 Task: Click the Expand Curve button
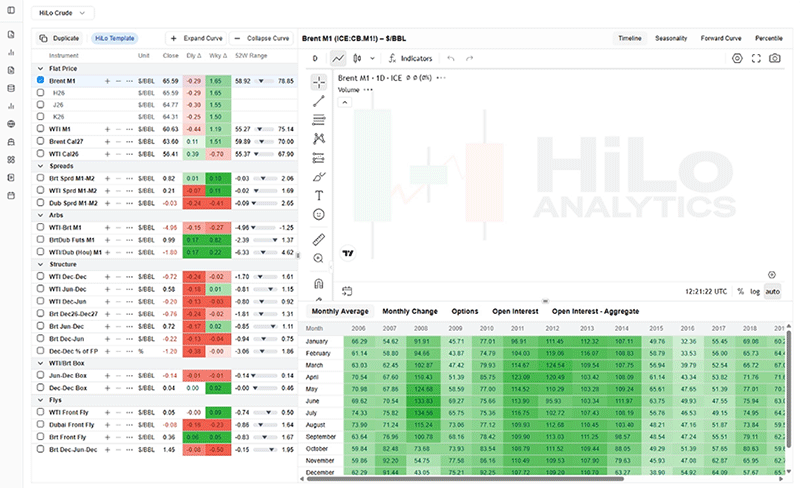(x=196, y=38)
